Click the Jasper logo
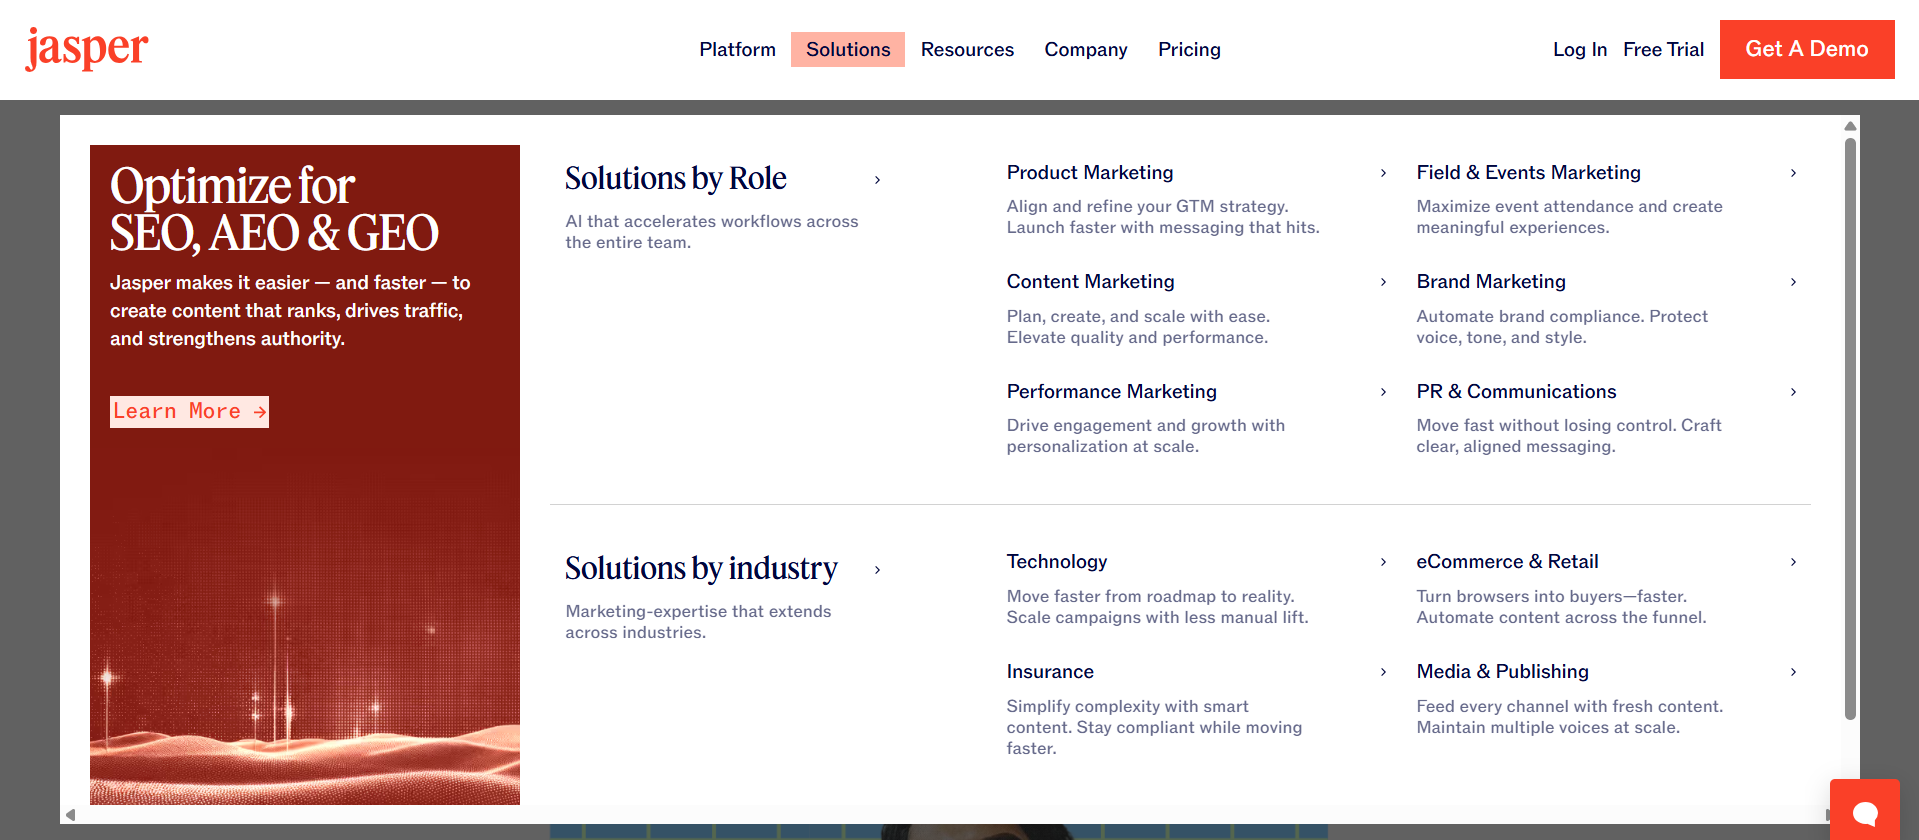 pos(87,48)
